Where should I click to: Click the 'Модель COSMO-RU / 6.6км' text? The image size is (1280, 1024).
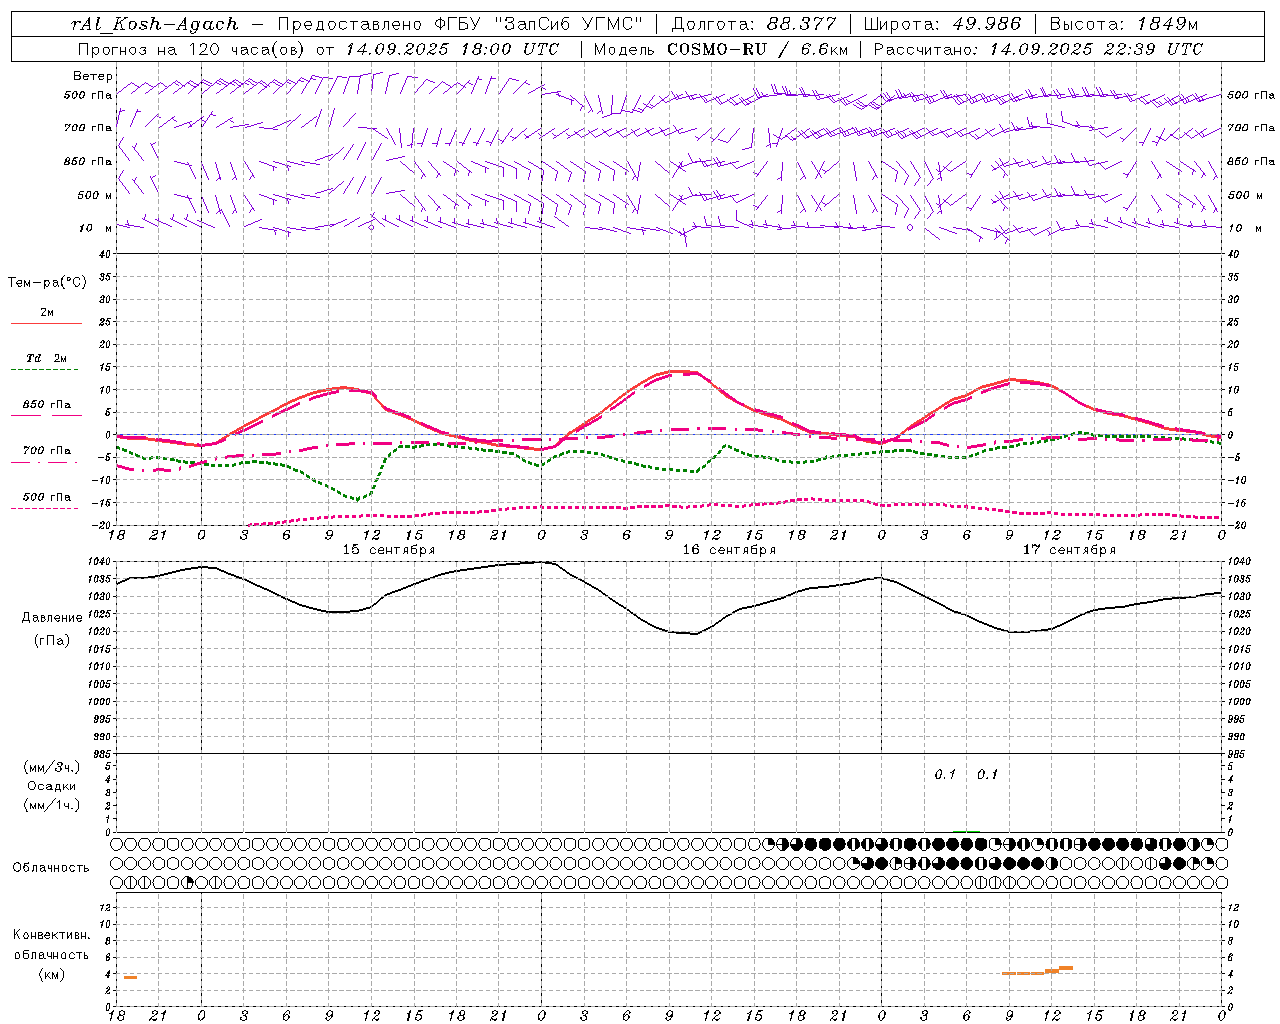(720, 49)
